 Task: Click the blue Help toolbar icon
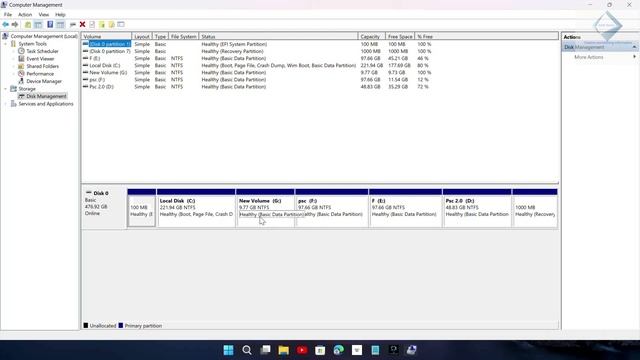pyautogui.click(x=50, y=25)
